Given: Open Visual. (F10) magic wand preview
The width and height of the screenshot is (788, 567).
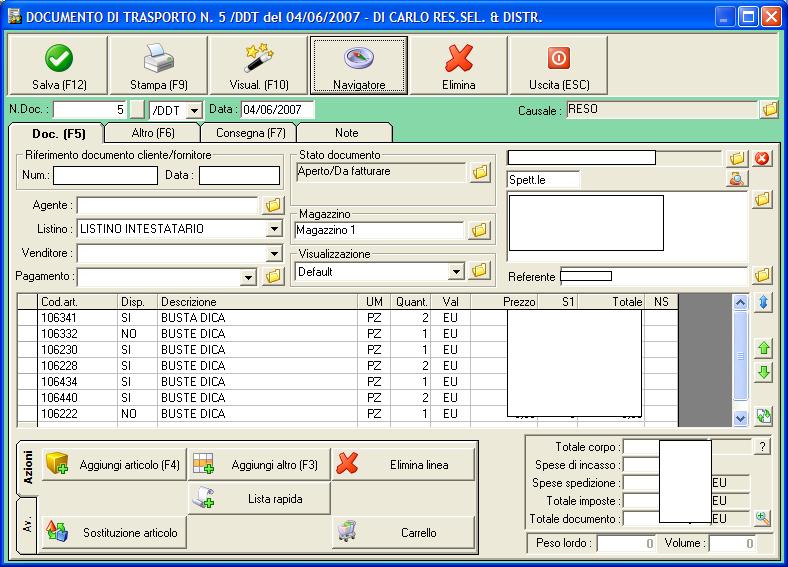Looking at the screenshot, I should click(x=259, y=58).
